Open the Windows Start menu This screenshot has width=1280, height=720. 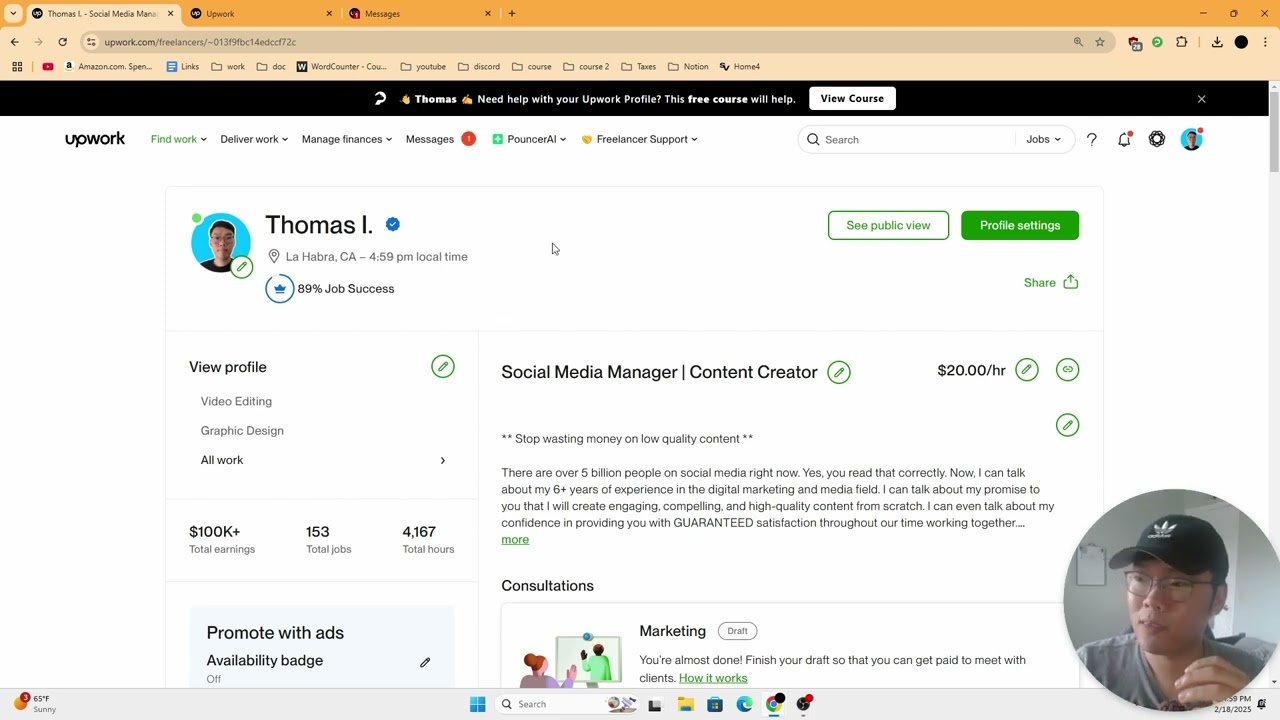477,704
